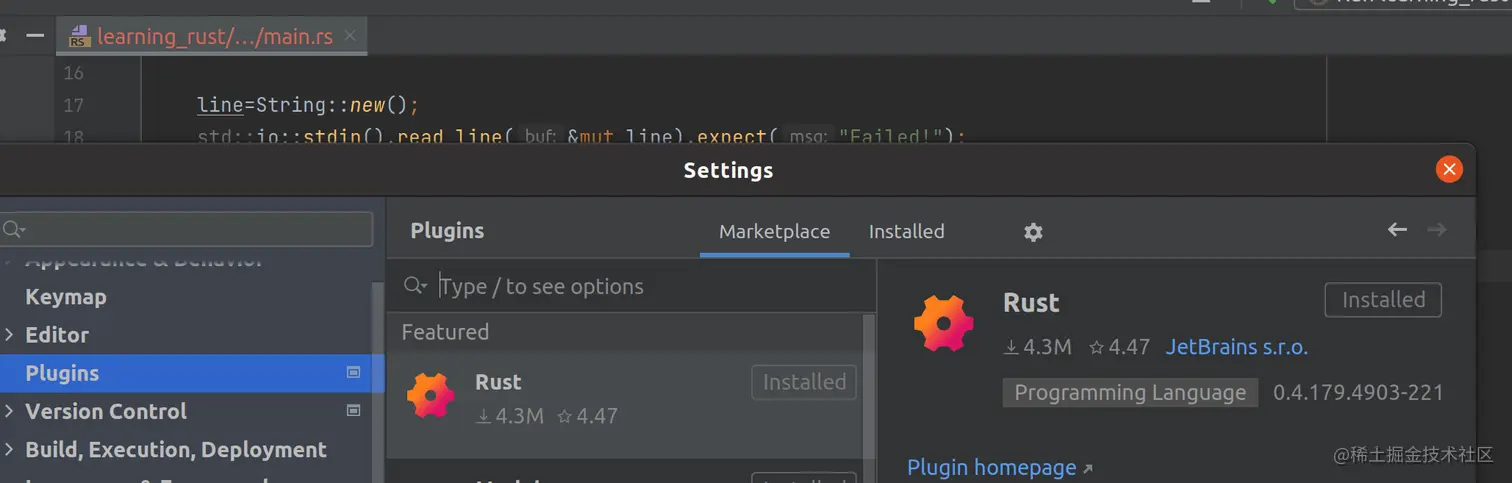Click the Programming Language tag
This screenshot has width=1512, height=483.
[x=1130, y=393]
